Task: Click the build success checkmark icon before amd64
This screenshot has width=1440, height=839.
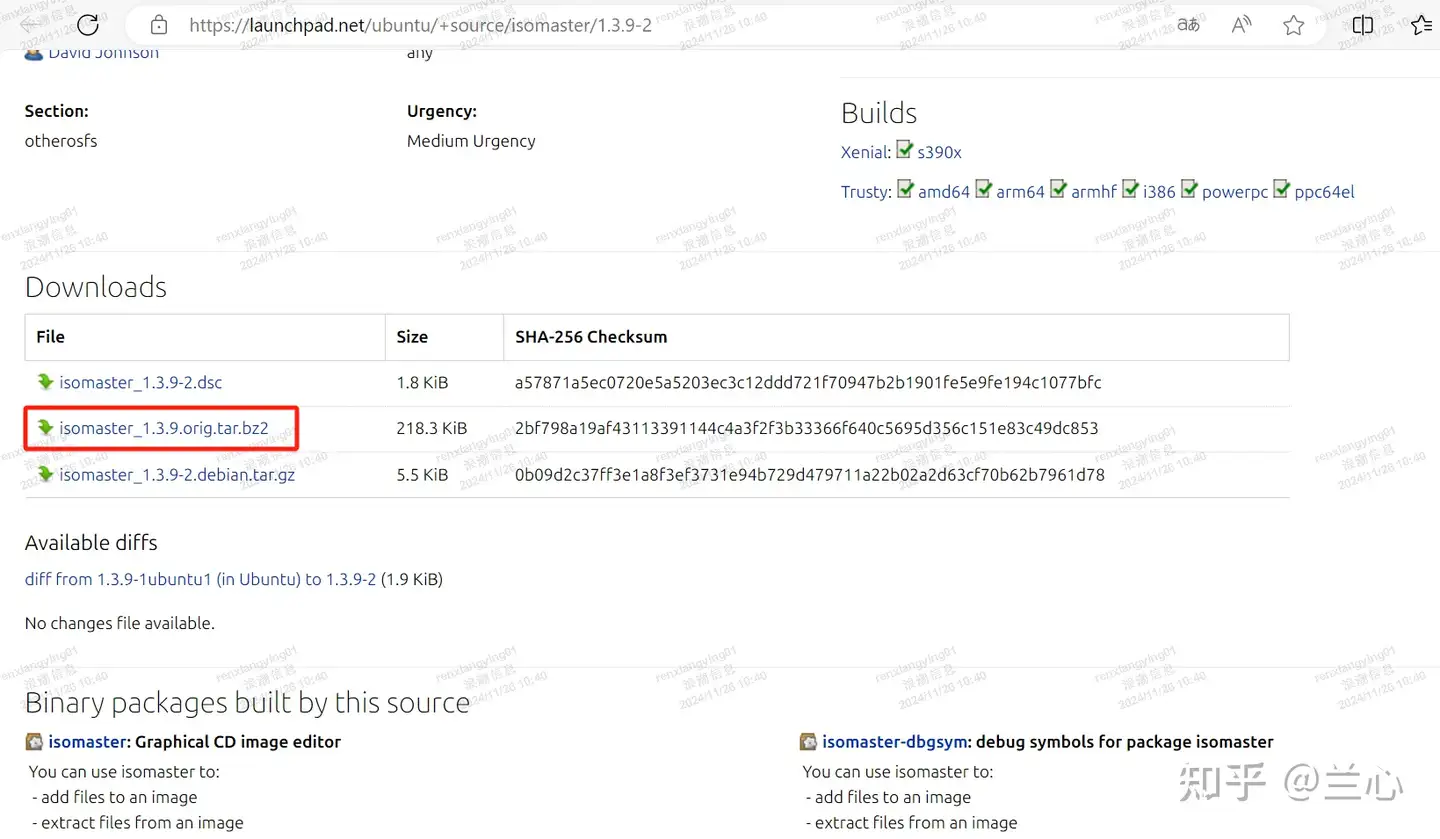Action: (906, 189)
